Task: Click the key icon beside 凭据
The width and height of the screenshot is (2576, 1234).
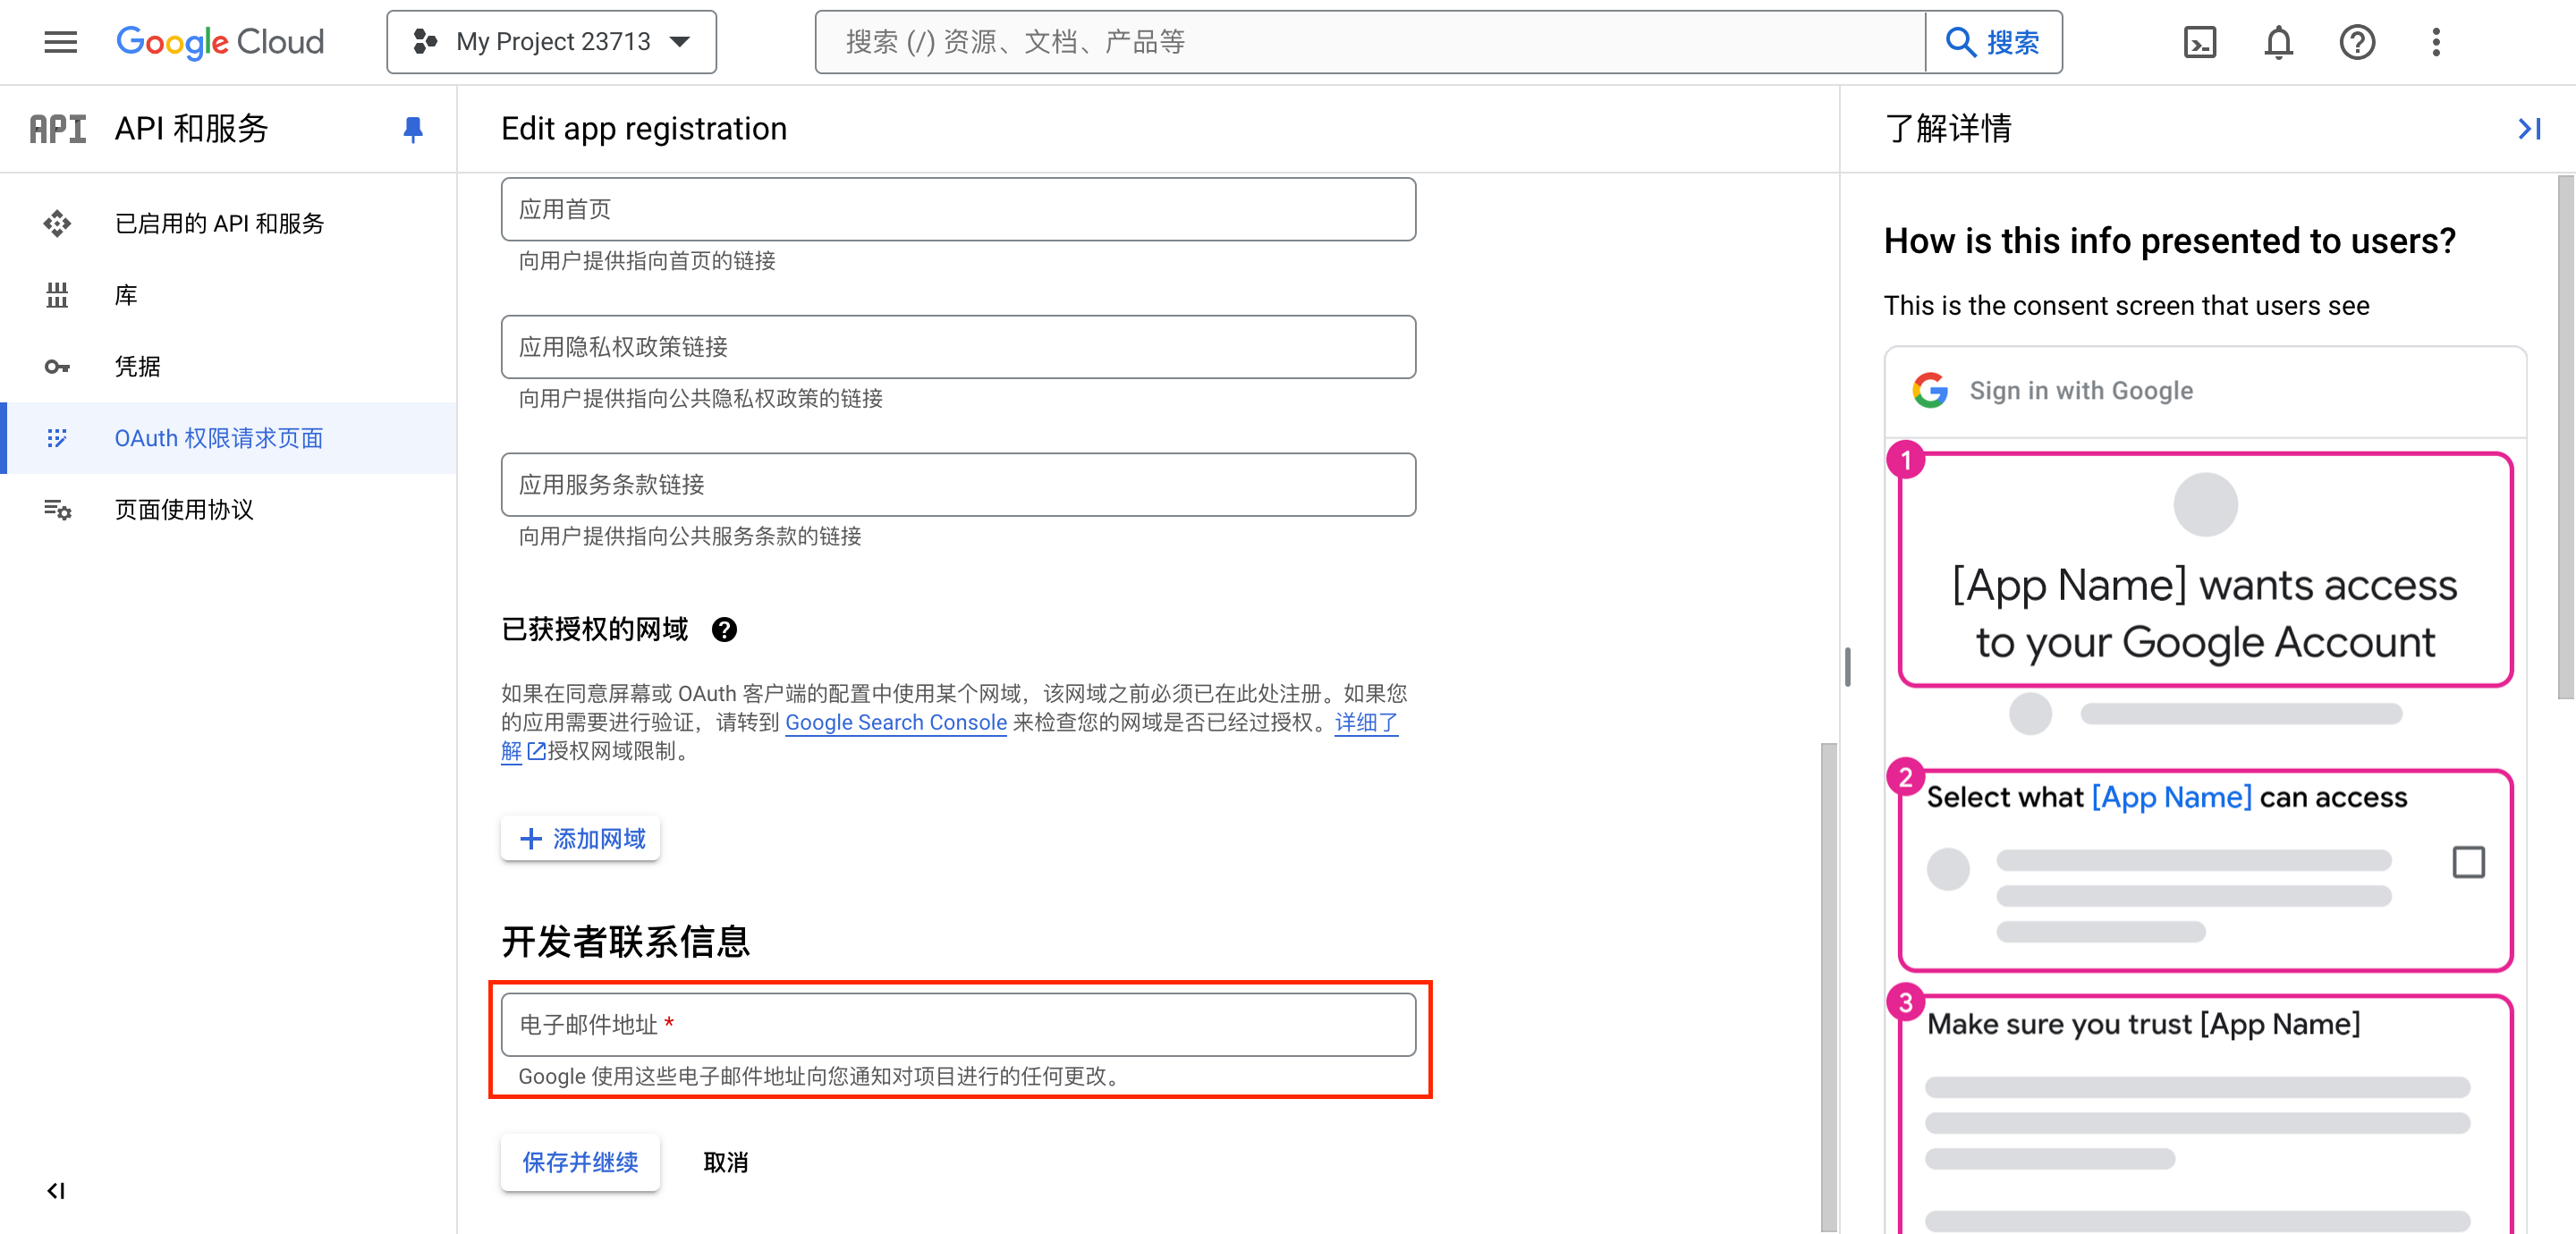Action: click(57, 366)
